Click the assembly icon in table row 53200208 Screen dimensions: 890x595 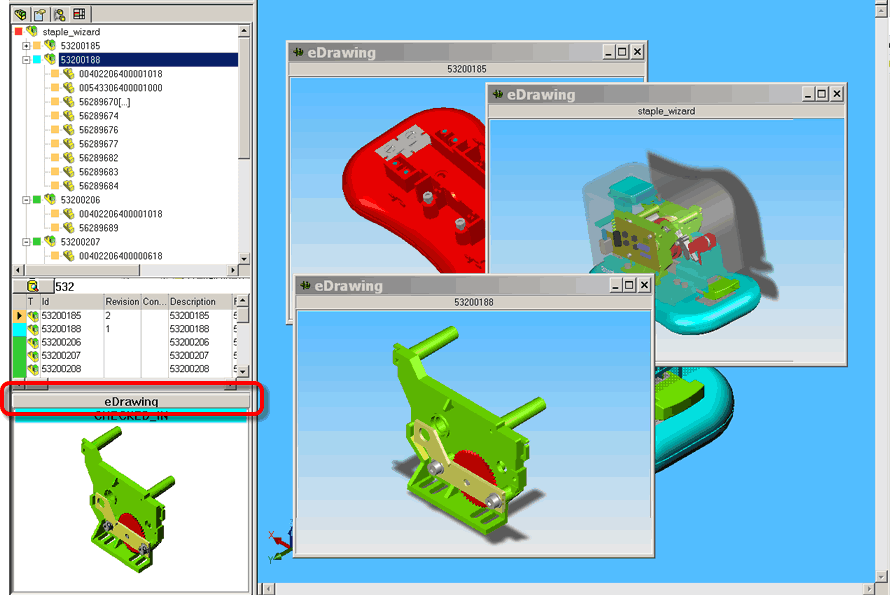(x=33, y=369)
